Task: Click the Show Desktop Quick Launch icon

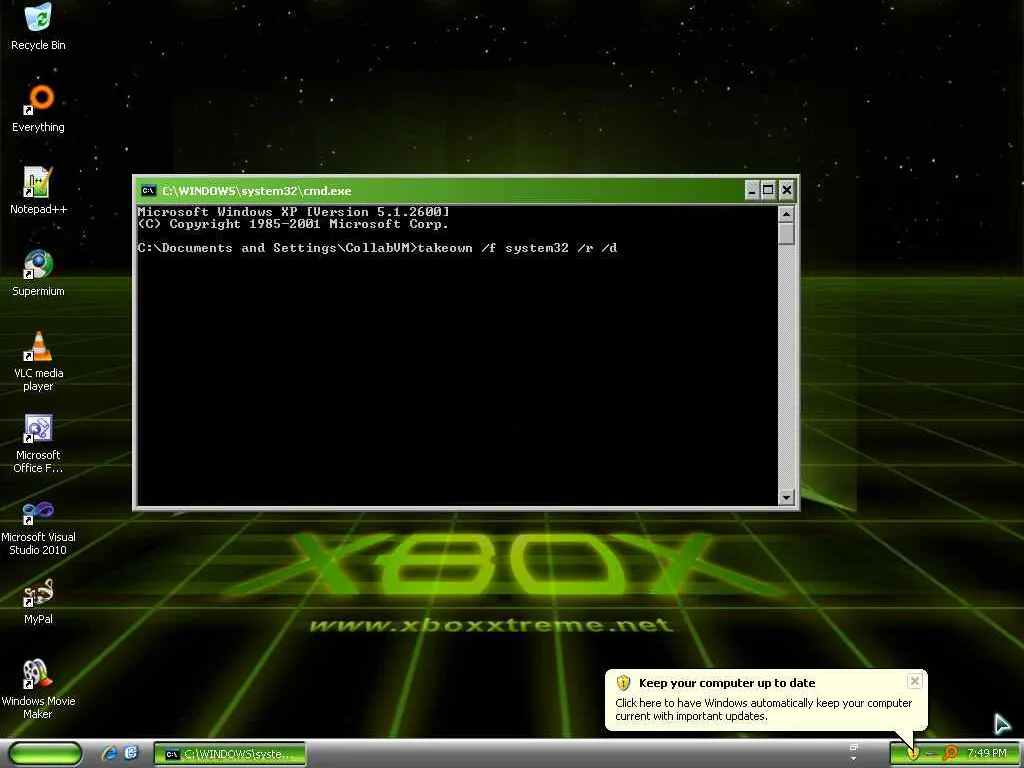Action: coord(131,753)
